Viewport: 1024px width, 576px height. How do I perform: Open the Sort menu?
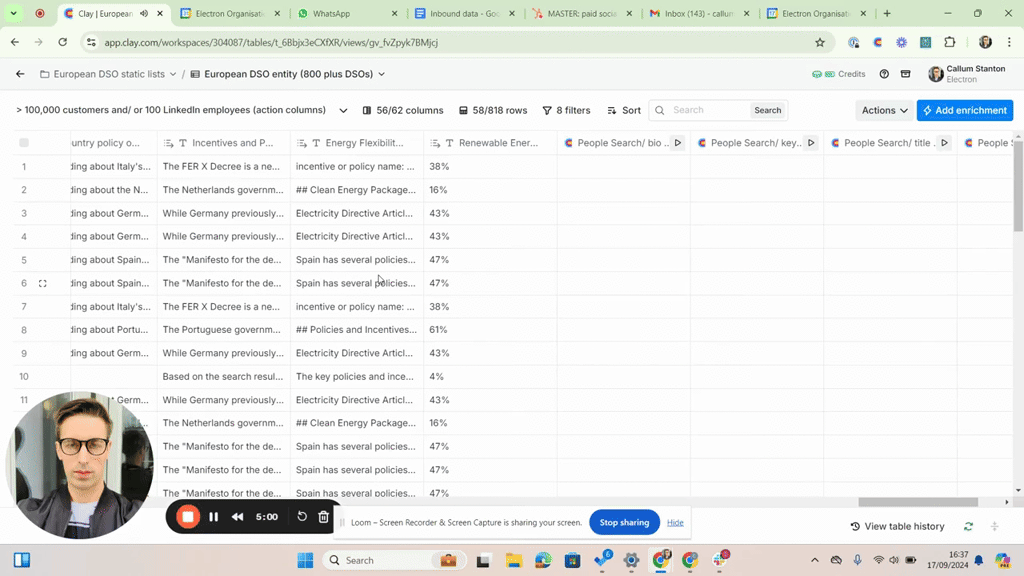tap(623, 110)
